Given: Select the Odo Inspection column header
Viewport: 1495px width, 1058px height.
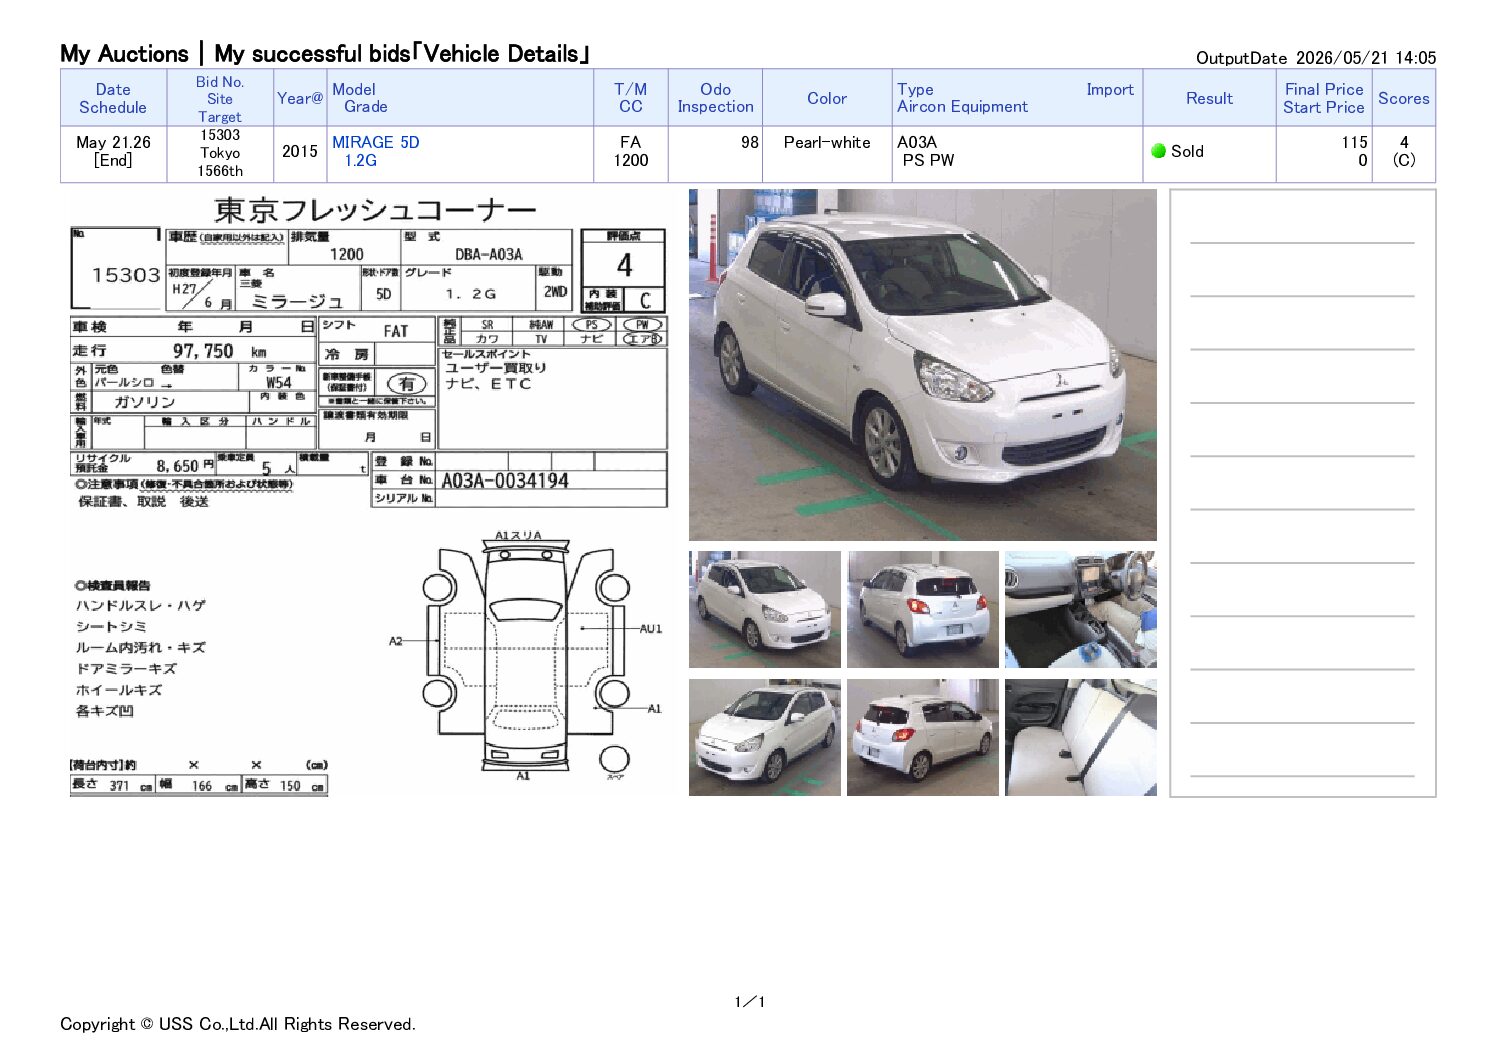Looking at the screenshot, I should coord(715,98).
